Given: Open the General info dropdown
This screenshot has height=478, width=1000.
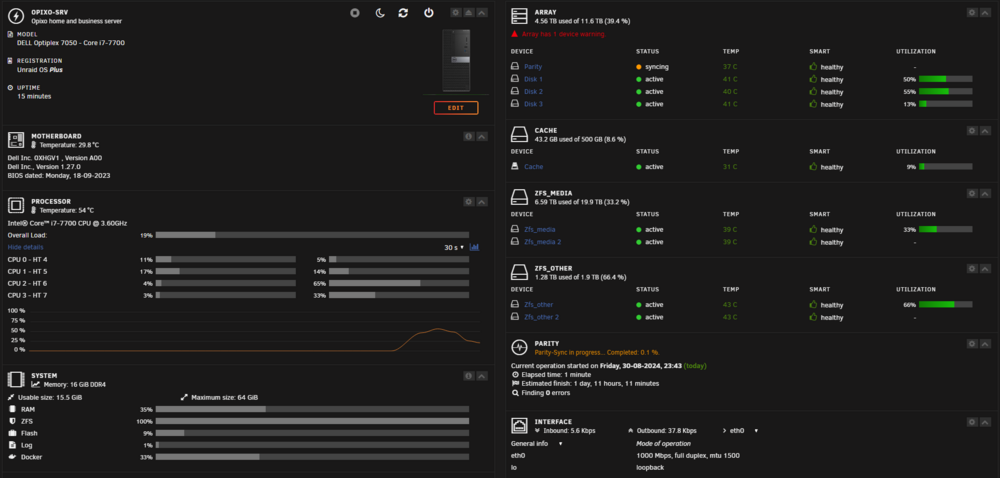Looking at the screenshot, I should pyautogui.click(x=537, y=443).
